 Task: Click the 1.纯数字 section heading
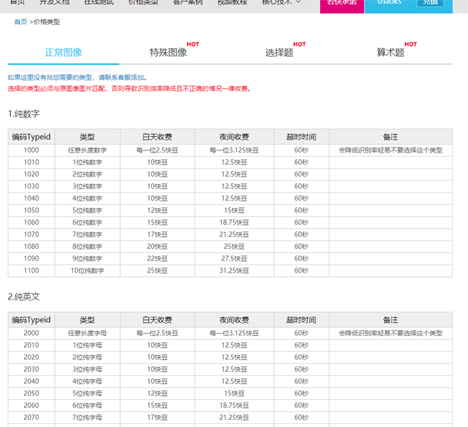point(24,114)
